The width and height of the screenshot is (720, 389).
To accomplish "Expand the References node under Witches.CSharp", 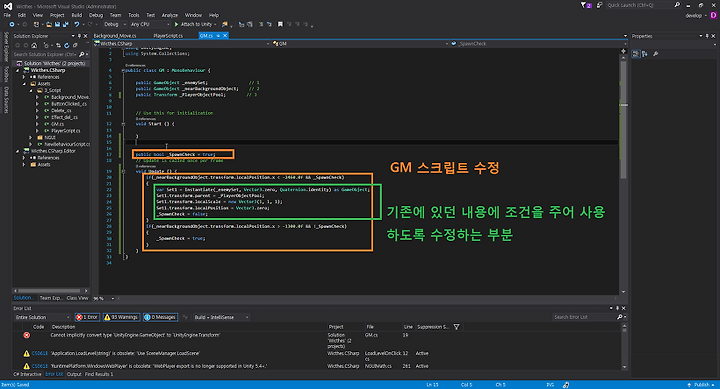I will (x=24, y=77).
